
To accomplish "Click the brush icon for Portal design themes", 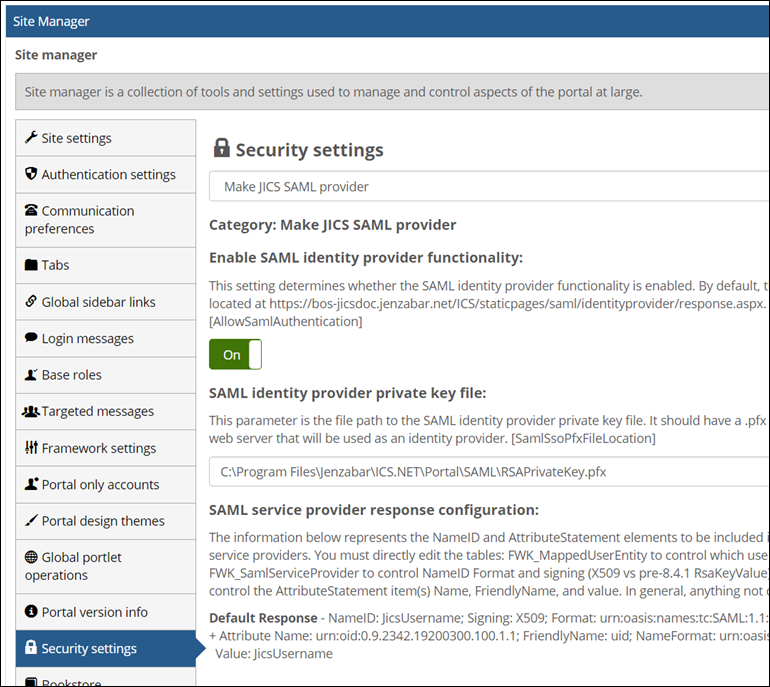I will point(31,520).
